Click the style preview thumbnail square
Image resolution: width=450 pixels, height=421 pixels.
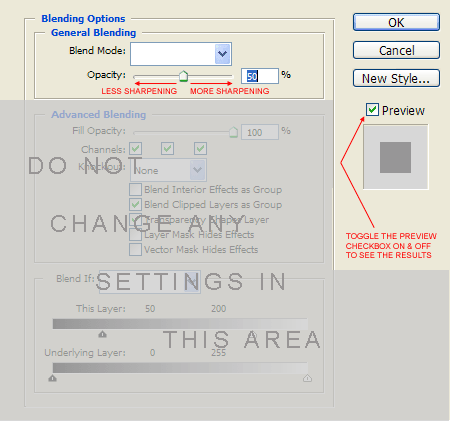point(395,157)
